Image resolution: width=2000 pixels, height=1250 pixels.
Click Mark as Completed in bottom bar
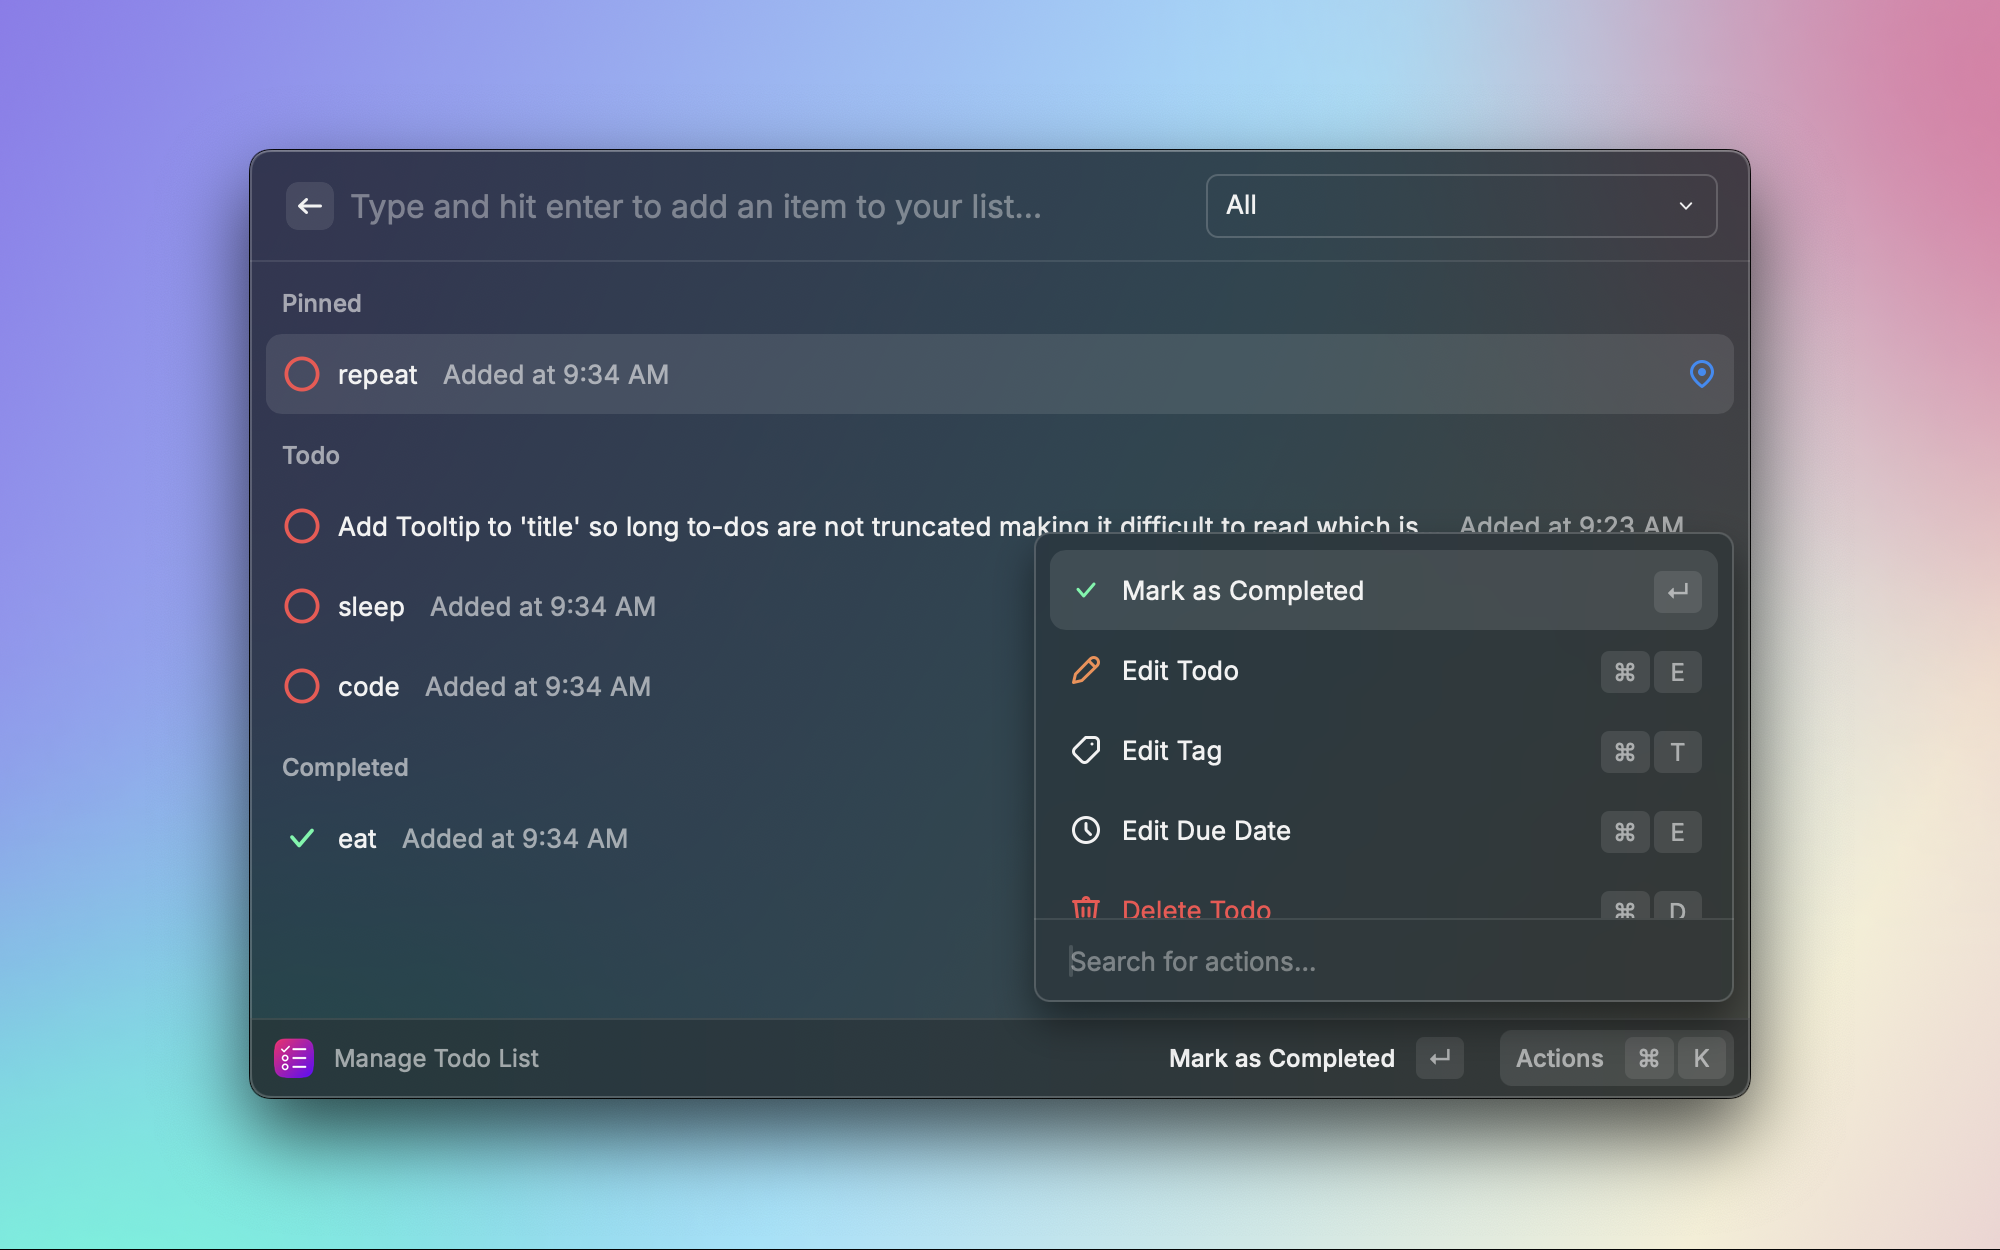click(1282, 1058)
